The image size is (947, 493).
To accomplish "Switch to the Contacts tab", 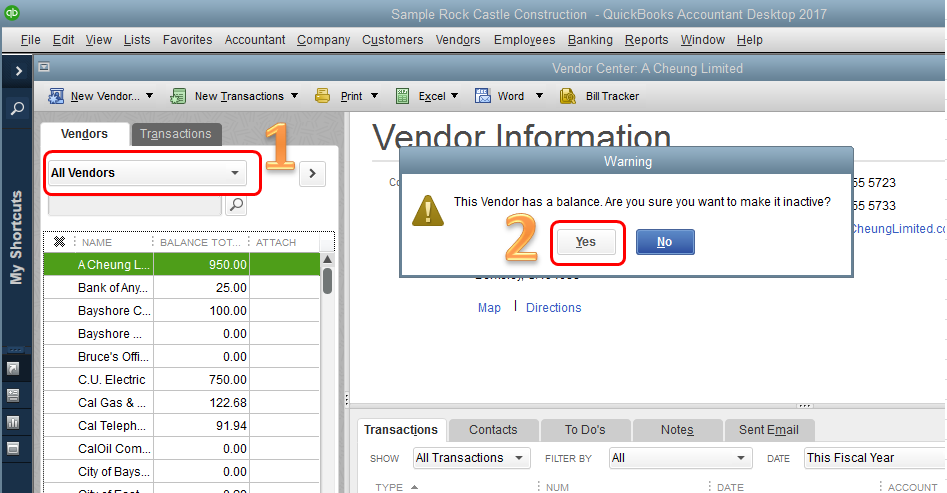I will 493,430.
